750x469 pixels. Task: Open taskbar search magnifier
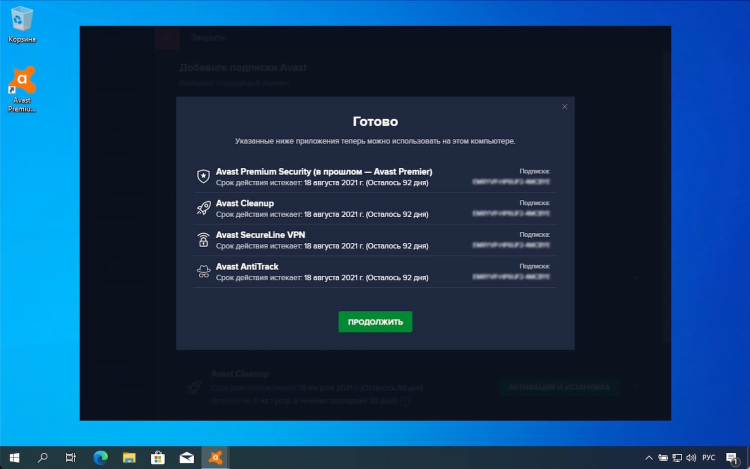43,458
